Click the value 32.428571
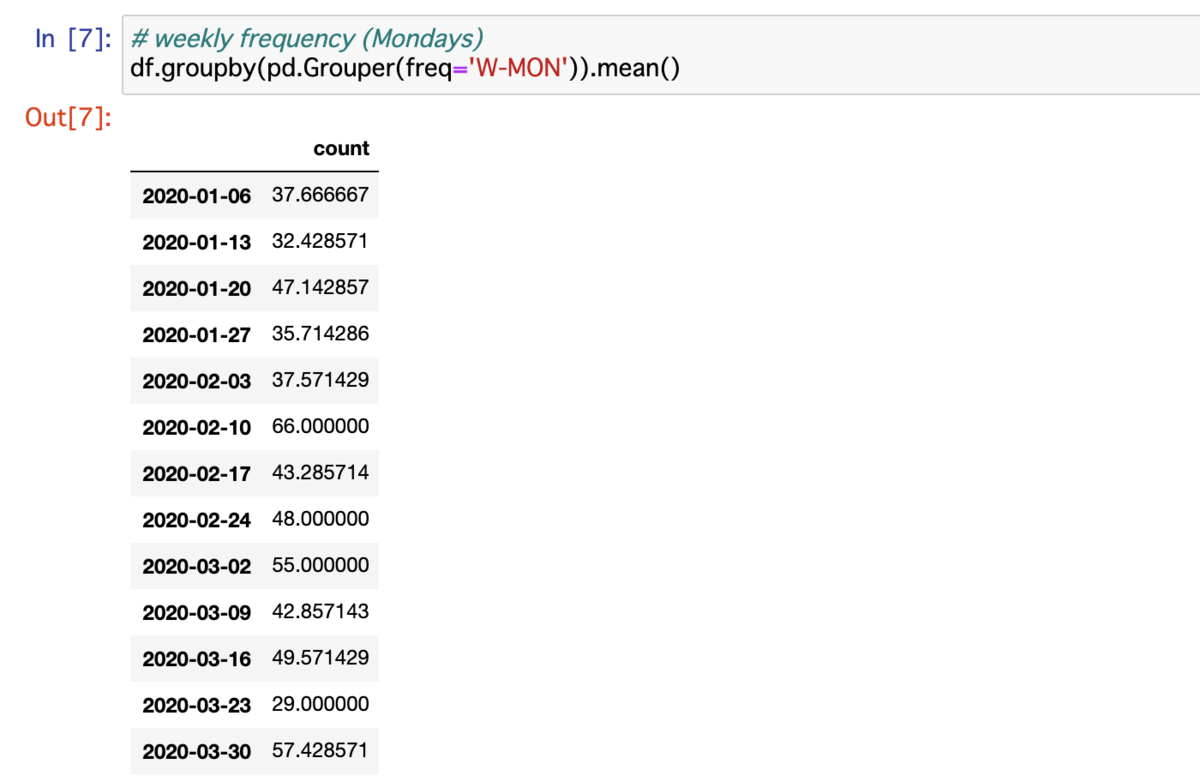The width and height of the screenshot is (1200, 782). [320, 241]
